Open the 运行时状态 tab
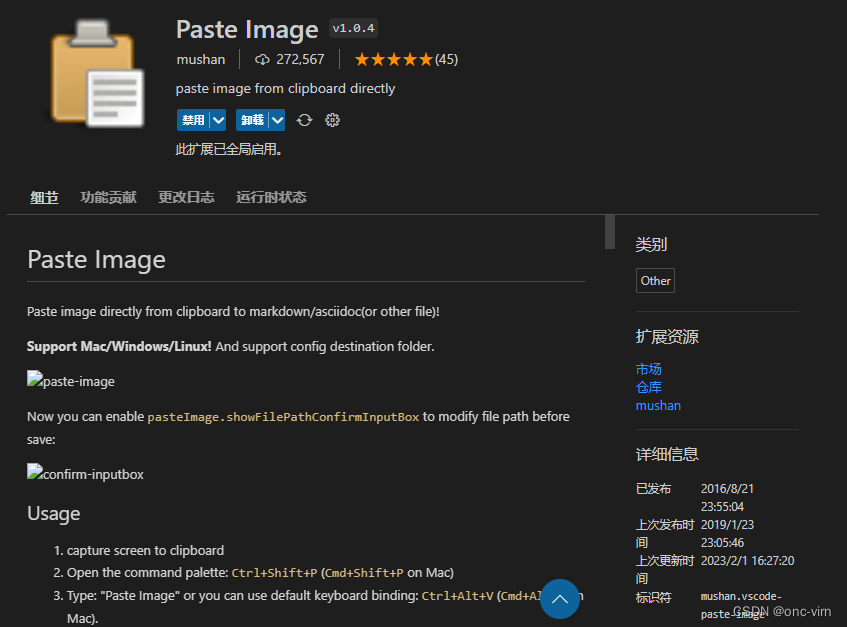The image size is (847, 627). tap(271, 198)
